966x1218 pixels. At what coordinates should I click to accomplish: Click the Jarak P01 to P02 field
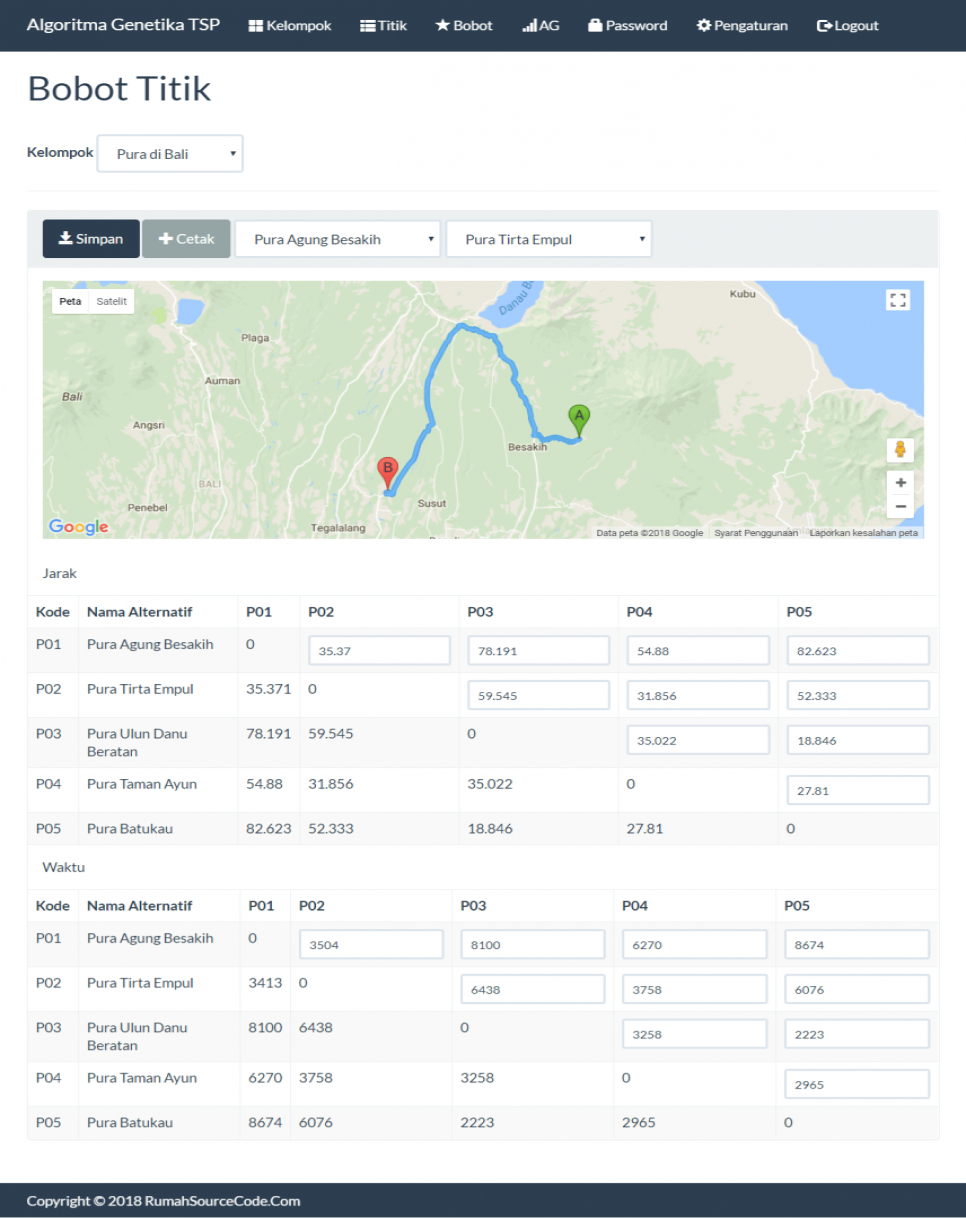[x=379, y=651]
